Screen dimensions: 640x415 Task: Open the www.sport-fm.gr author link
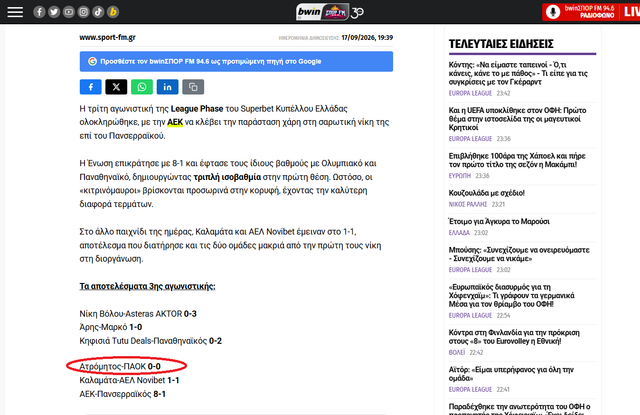107,37
